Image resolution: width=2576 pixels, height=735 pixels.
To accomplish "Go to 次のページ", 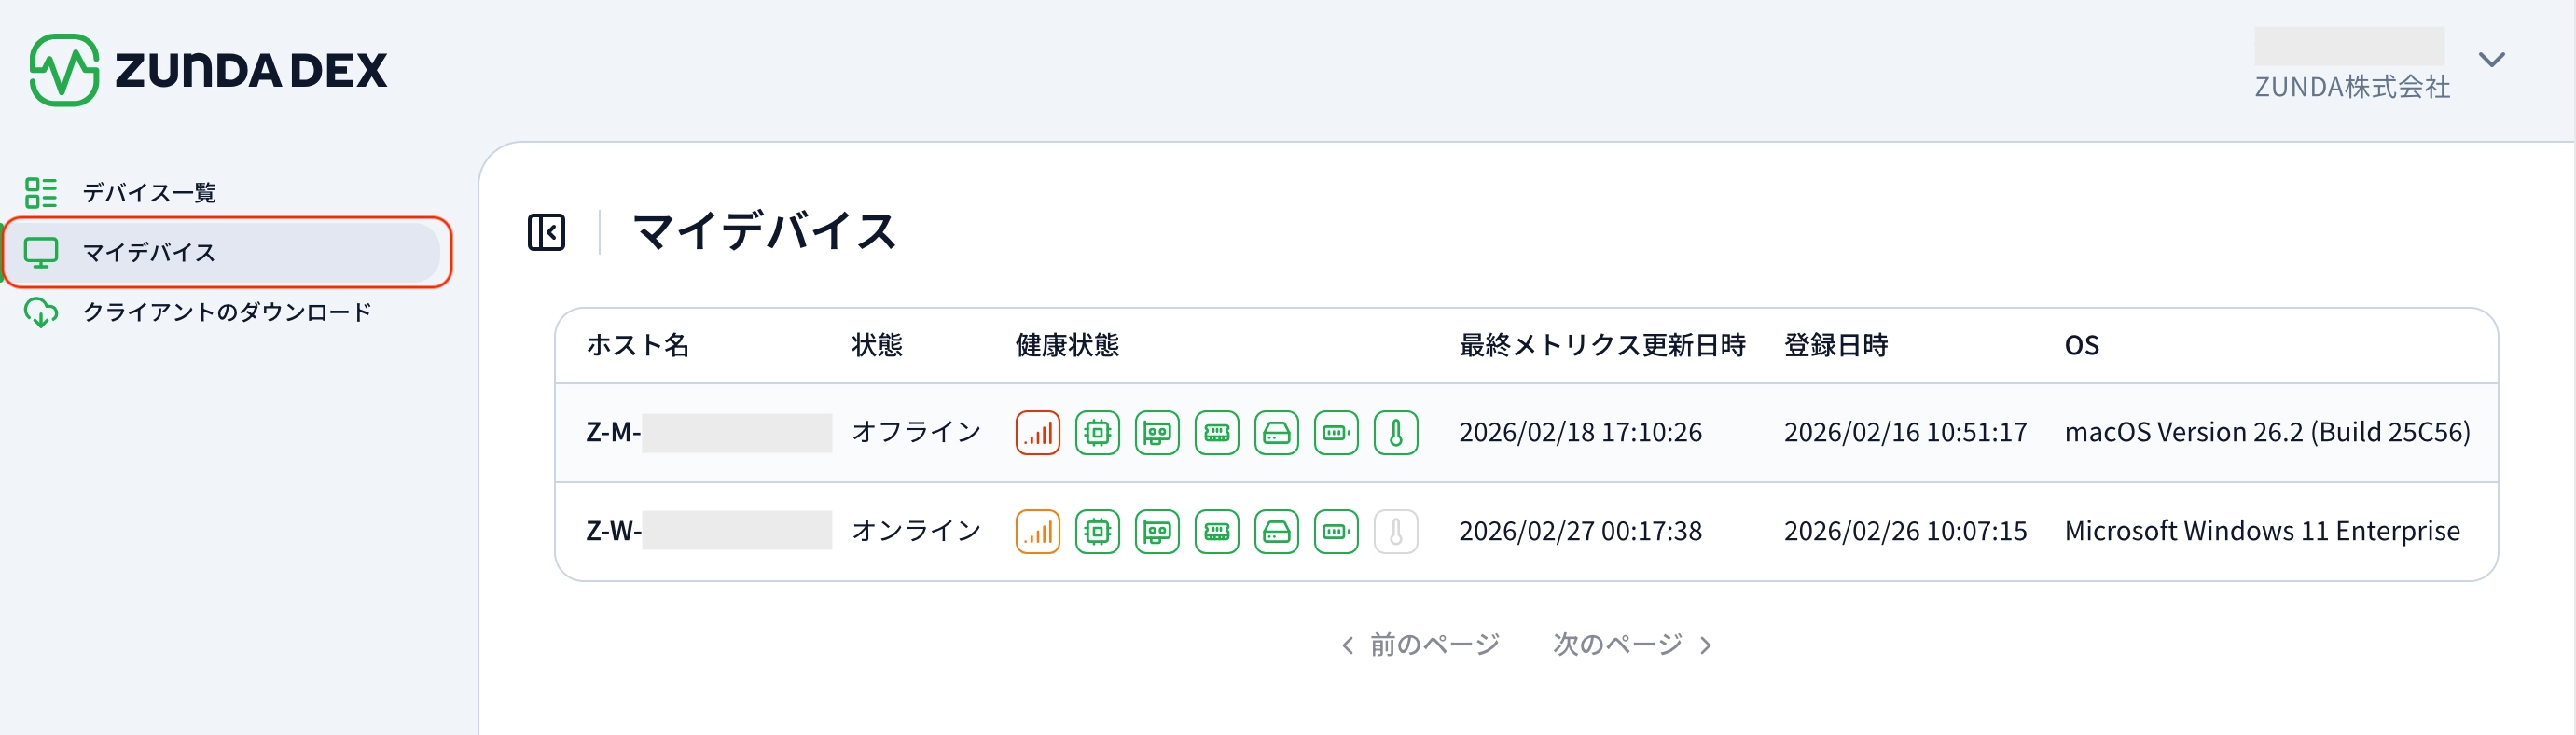I will click(1632, 644).
